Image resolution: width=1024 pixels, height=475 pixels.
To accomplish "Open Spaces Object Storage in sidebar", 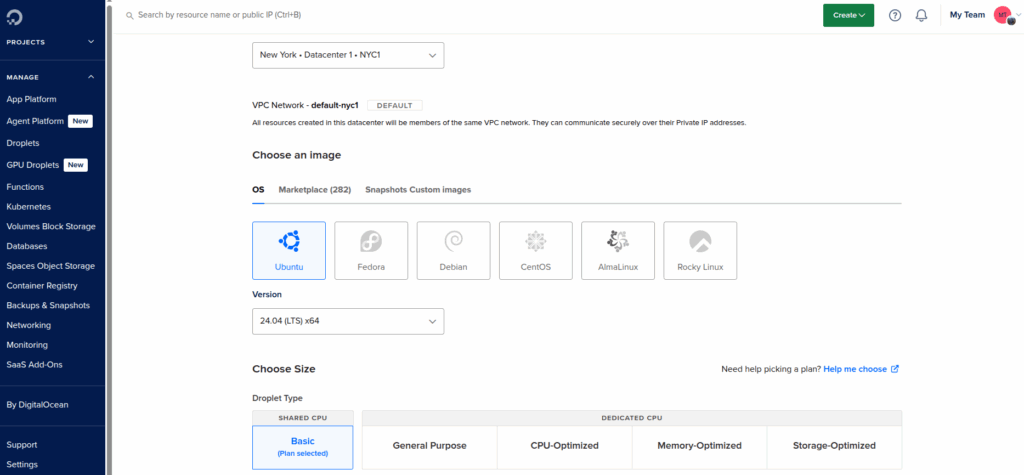I will click(50, 266).
